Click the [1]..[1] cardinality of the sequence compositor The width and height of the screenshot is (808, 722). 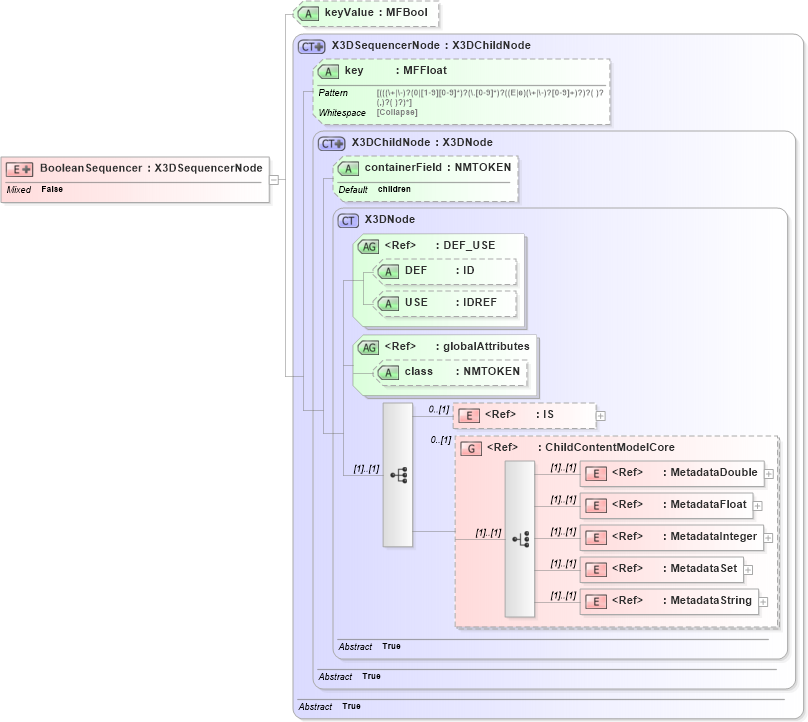(366, 469)
